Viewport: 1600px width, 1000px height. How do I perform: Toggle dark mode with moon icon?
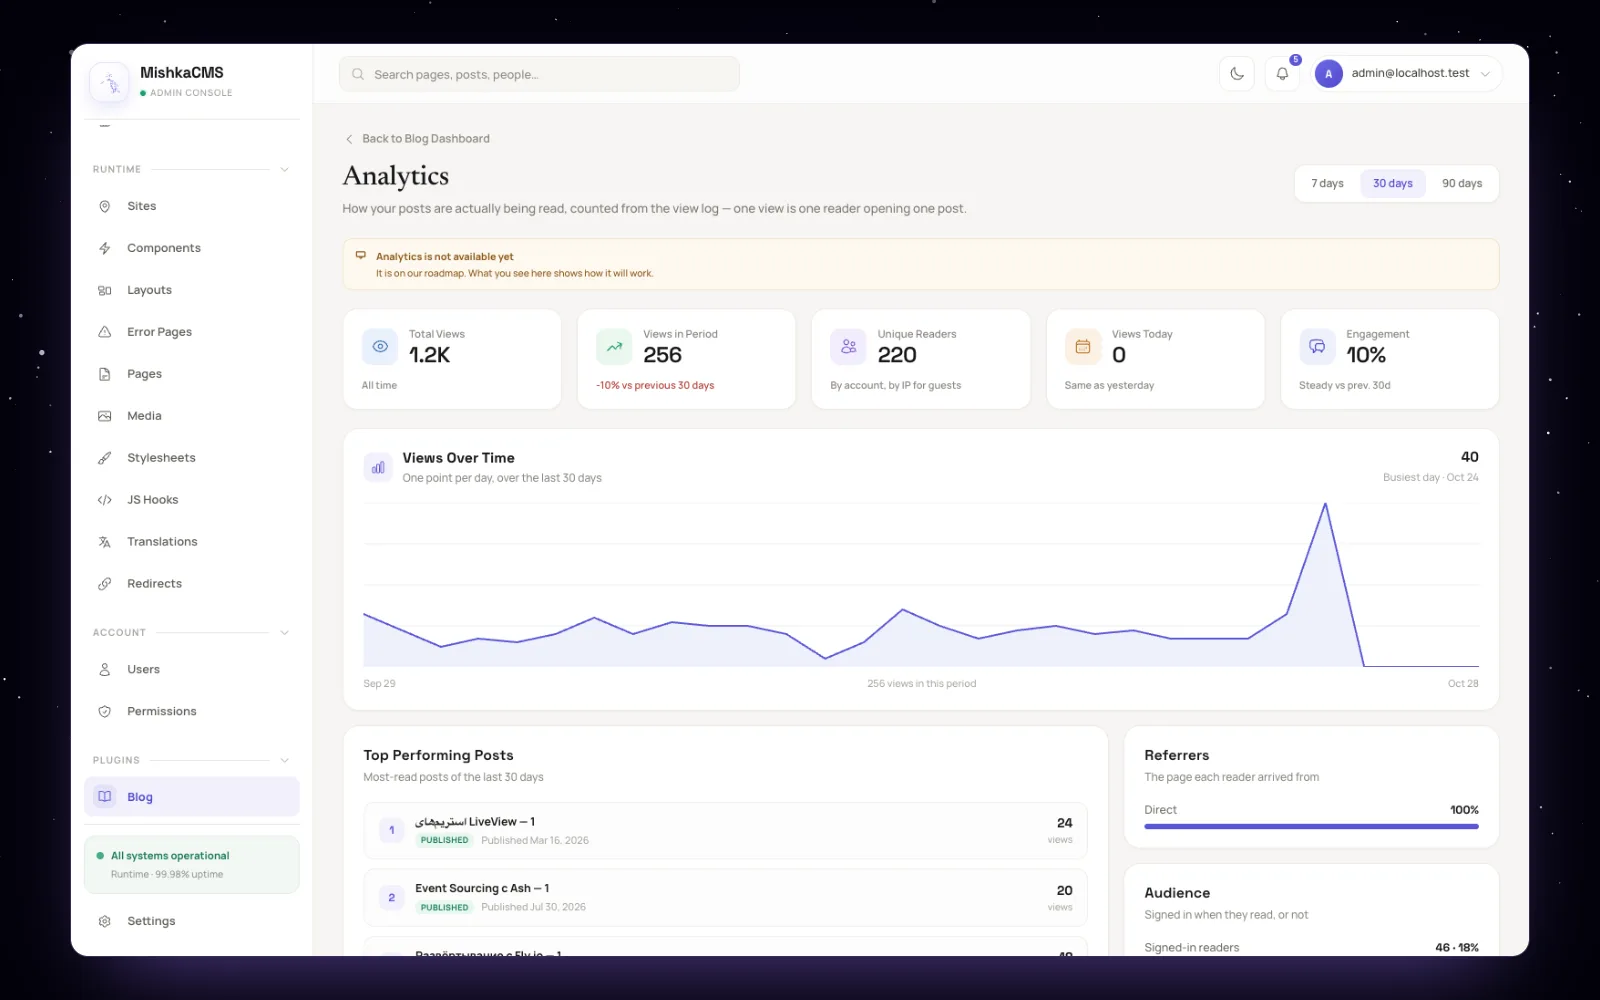click(1237, 74)
